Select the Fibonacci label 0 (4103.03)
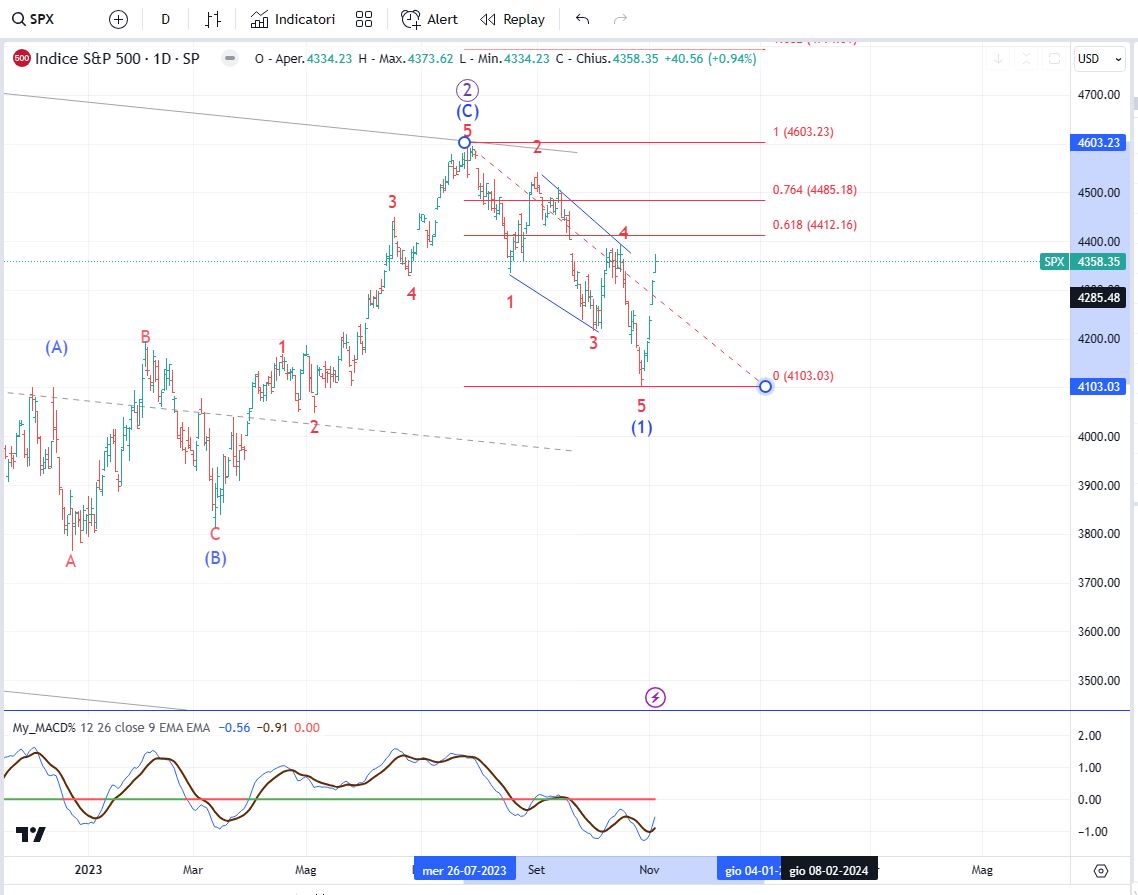Image resolution: width=1138 pixels, height=895 pixels. point(803,376)
